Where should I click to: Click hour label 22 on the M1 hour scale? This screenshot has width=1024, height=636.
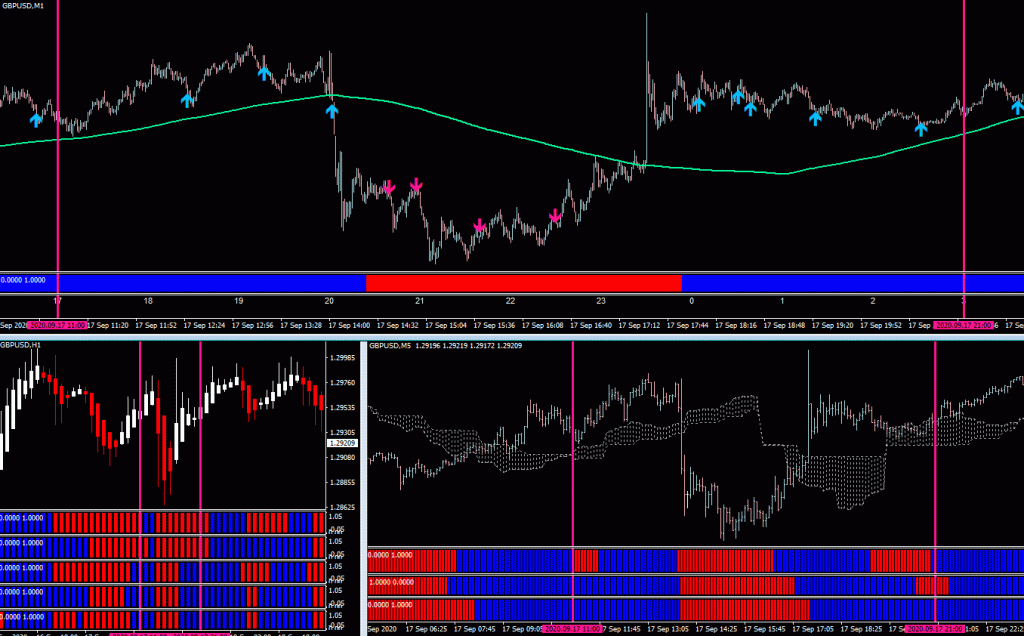510,301
